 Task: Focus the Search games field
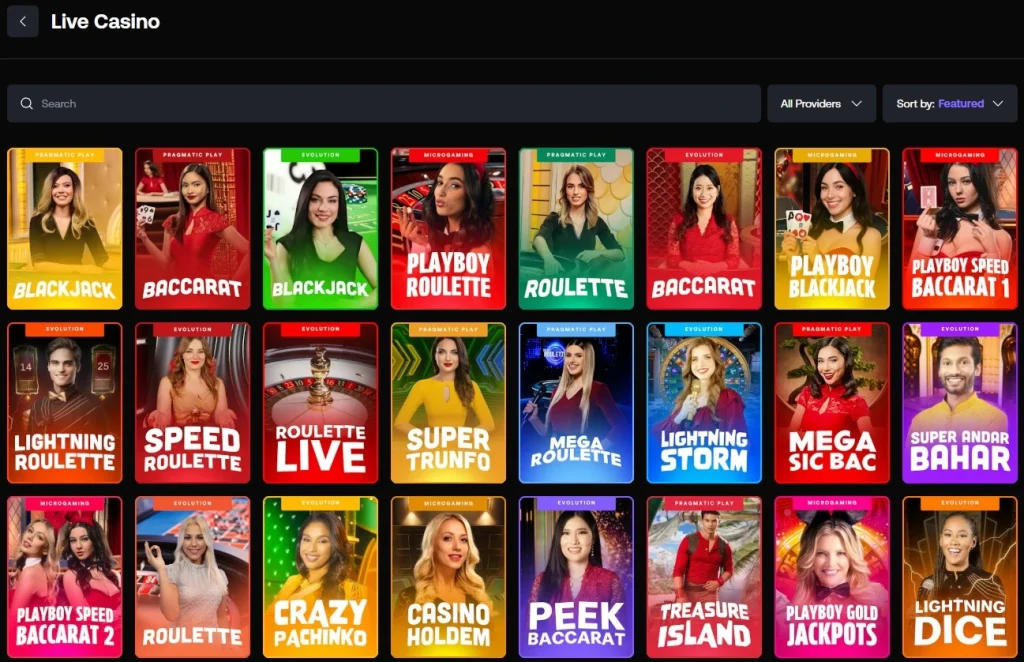384,103
